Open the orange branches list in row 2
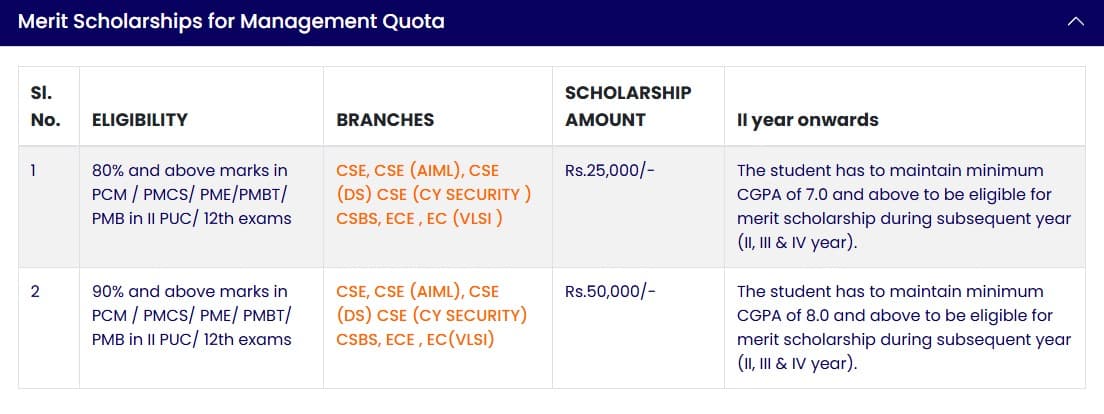This screenshot has width=1104, height=414. point(432,316)
